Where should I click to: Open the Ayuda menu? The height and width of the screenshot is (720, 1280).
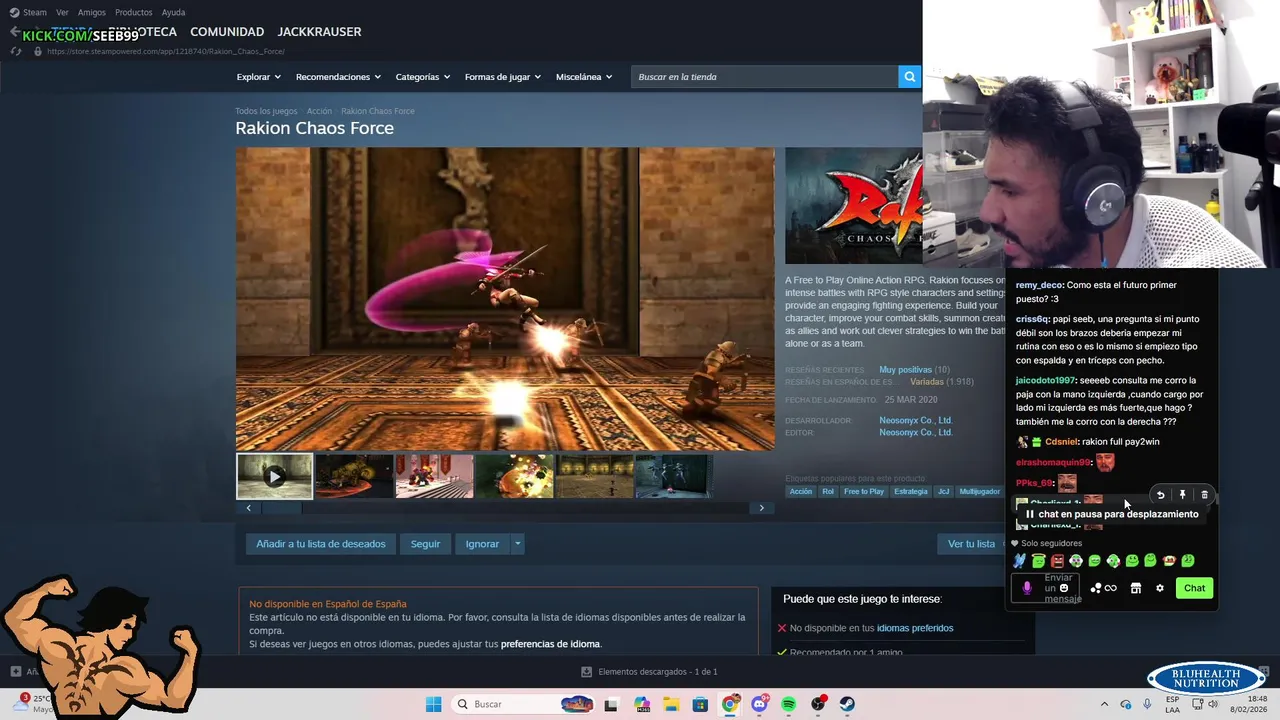(173, 12)
